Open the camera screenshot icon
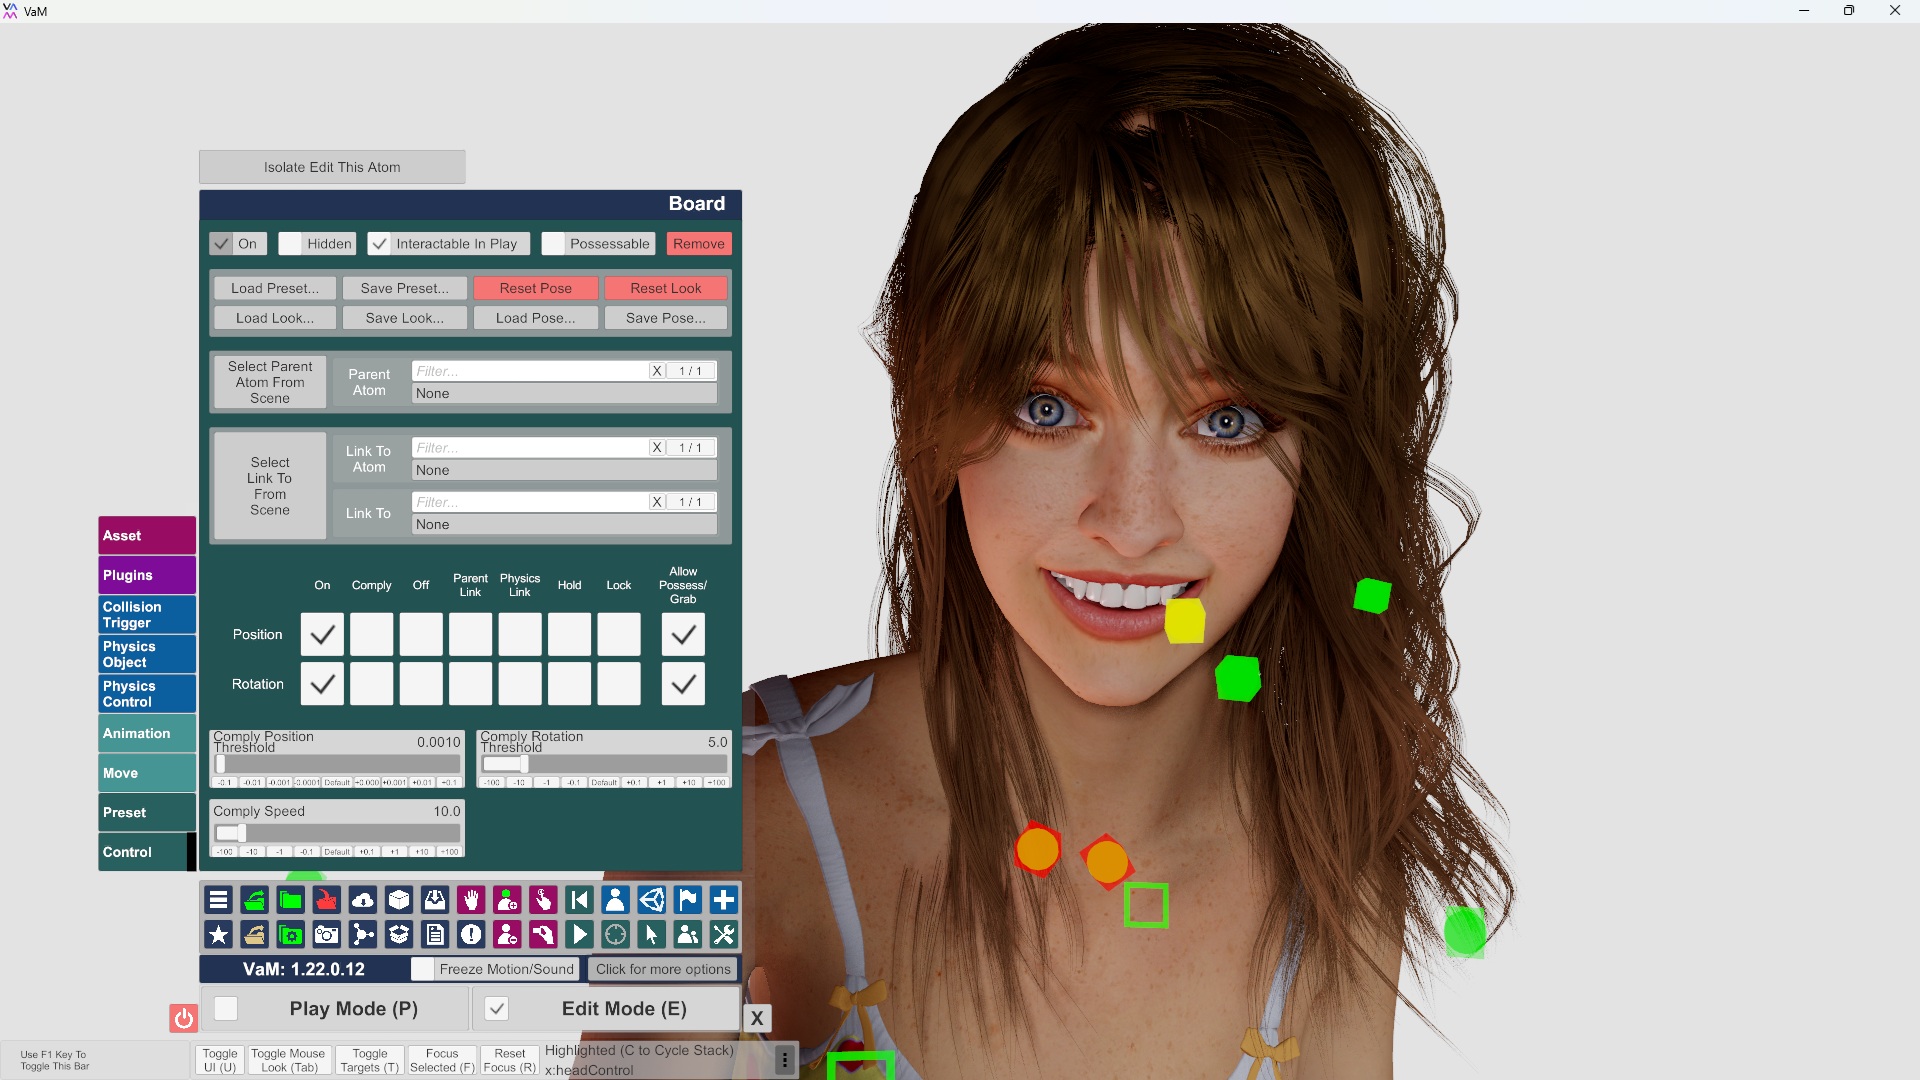This screenshot has height=1080, width=1920. click(327, 935)
